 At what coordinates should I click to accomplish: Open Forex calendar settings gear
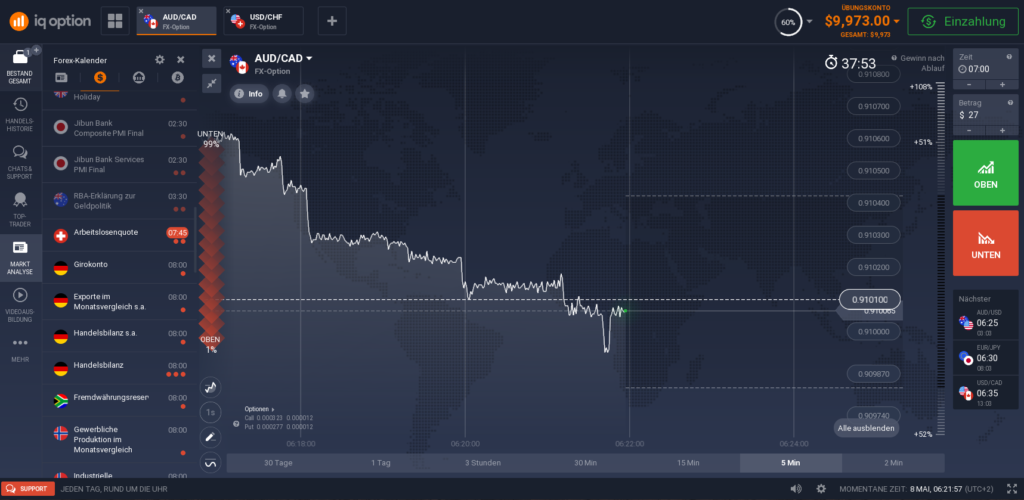tap(159, 60)
